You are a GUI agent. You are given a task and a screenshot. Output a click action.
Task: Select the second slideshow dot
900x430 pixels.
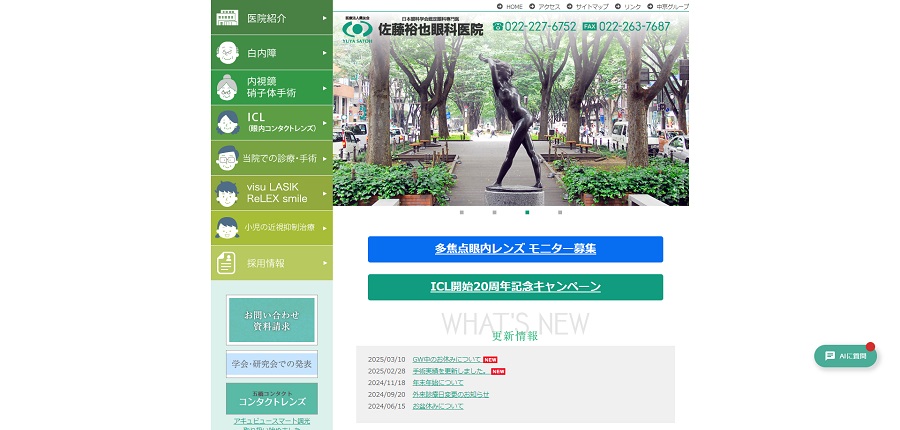494,212
